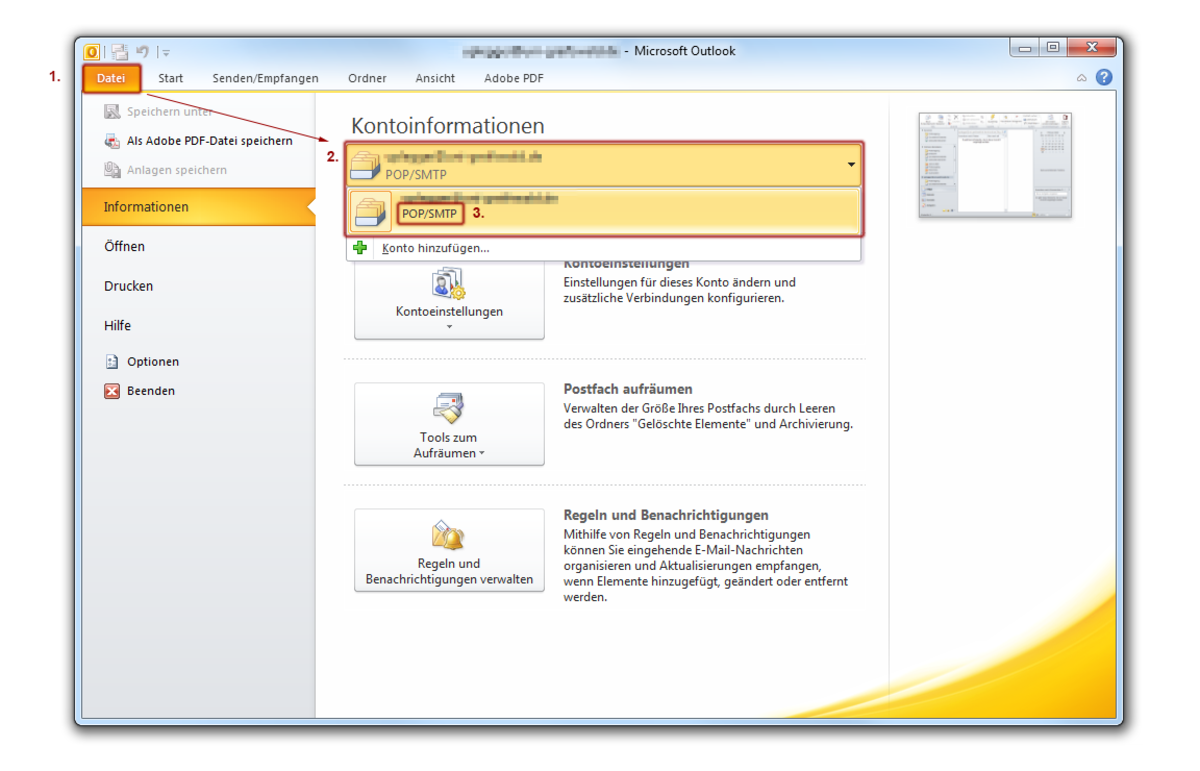1200x771 pixels.
Task: Click the green plus icon for Konto hinzufügen
Action: pyautogui.click(x=361, y=248)
